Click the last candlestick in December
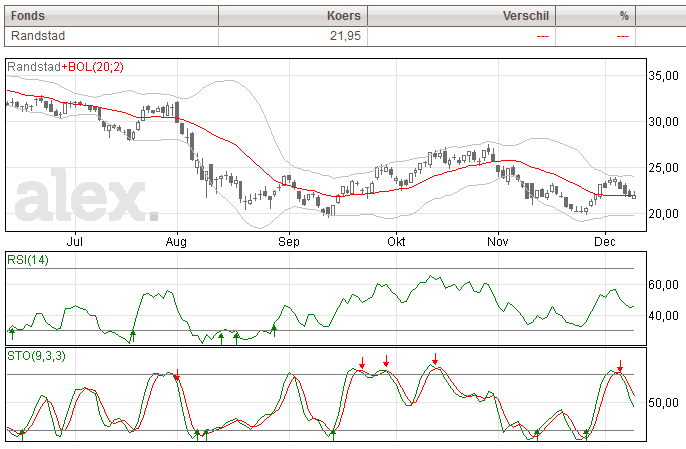Image resolution: width=686 pixels, height=449 pixels. [x=634, y=196]
